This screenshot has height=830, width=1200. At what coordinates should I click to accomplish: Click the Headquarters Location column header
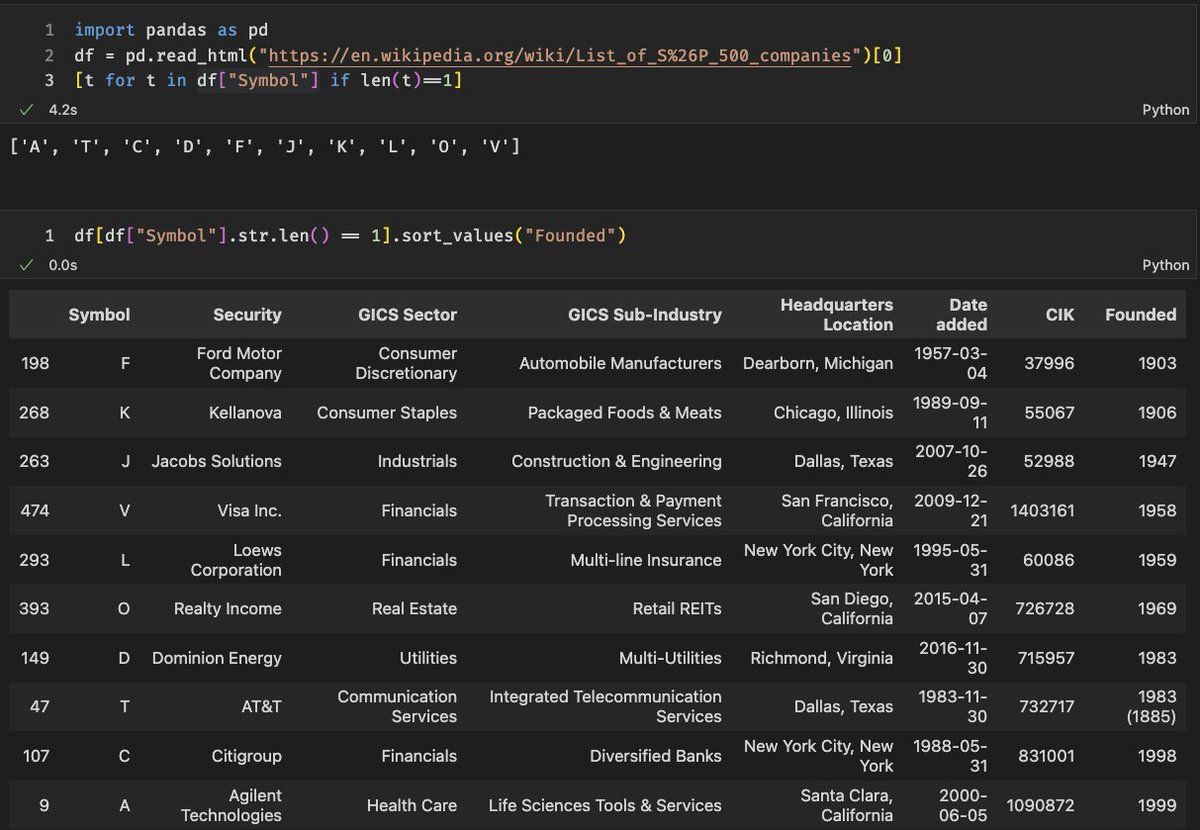837,314
